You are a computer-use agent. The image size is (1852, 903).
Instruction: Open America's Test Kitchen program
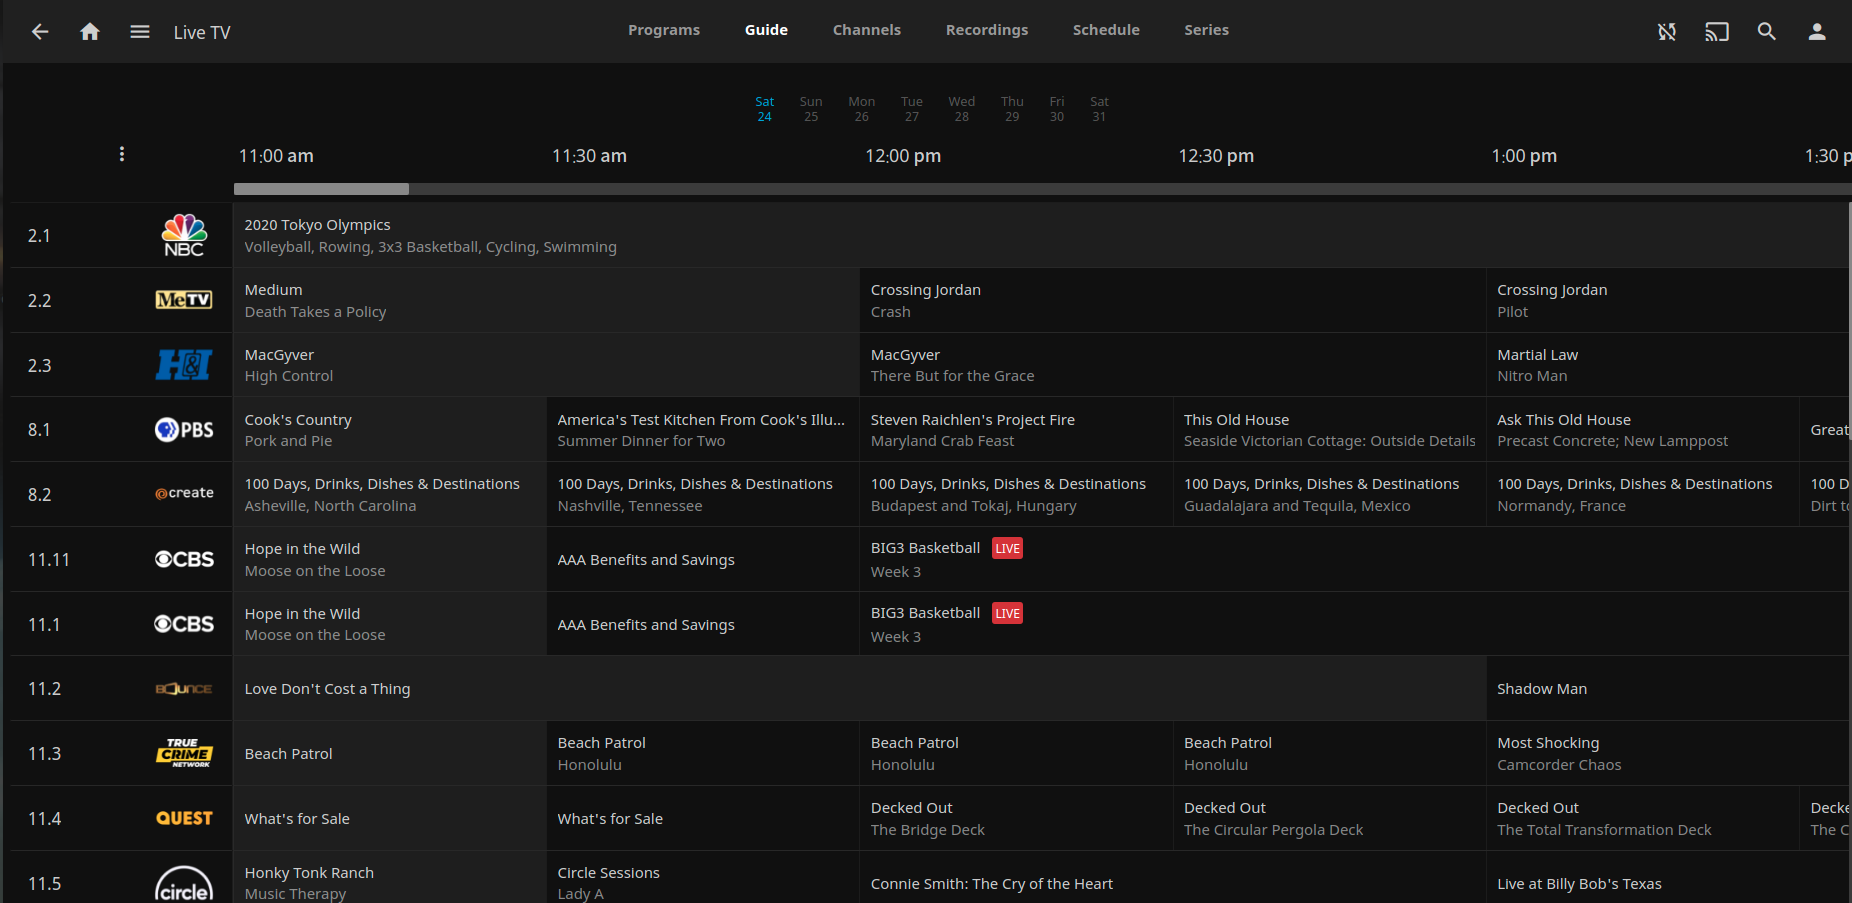[703, 430]
